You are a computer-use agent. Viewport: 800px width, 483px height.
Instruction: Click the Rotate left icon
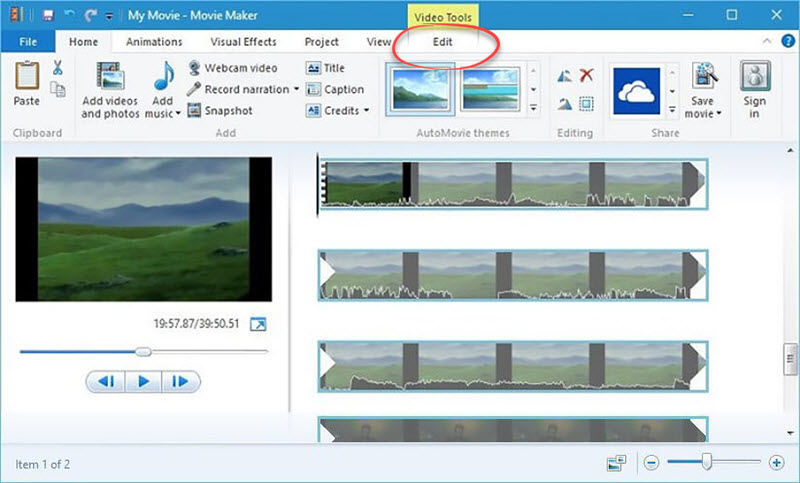(x=564, y=76)
